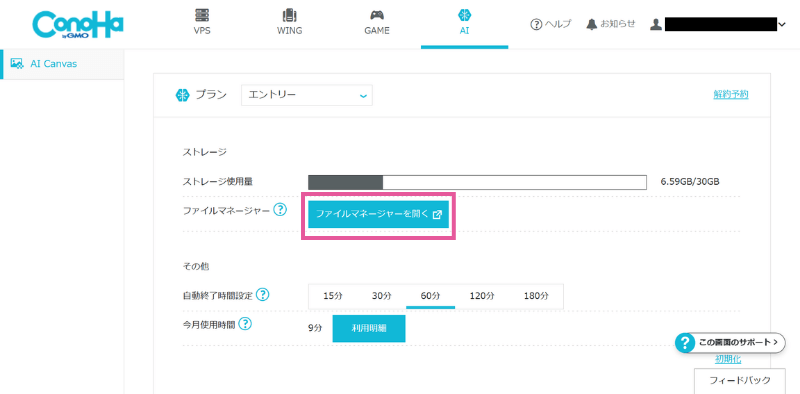
Task: Open the ヘルプ help link
Action: tap(551, 24)
